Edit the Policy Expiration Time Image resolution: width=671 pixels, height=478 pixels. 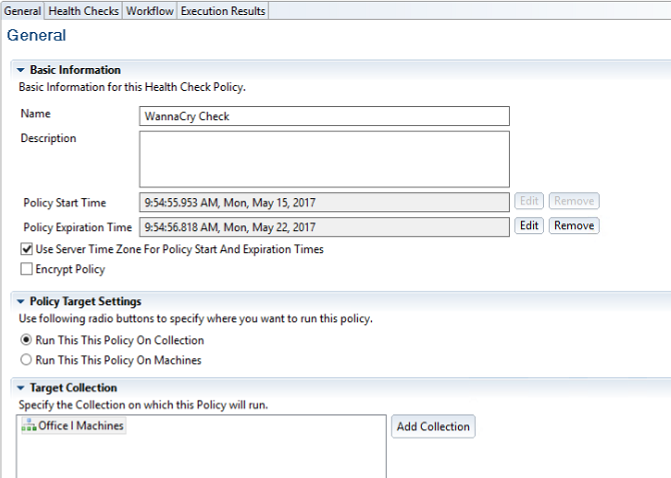(529, 226)
